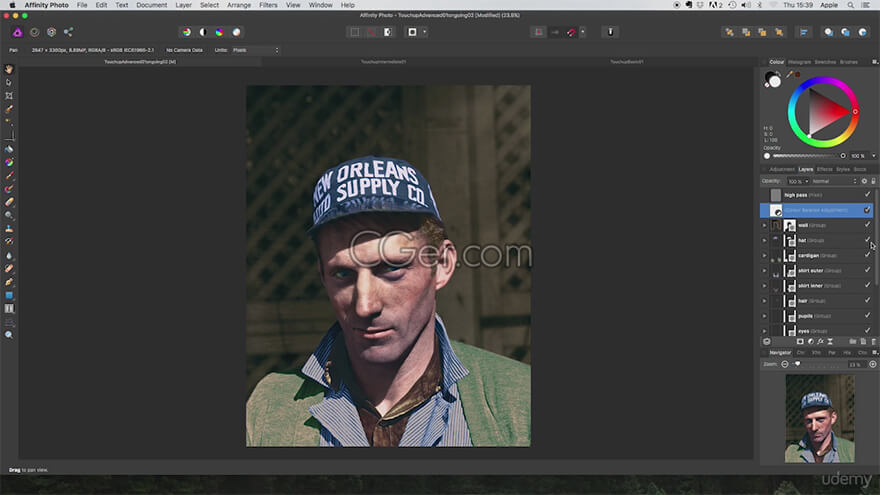The image size is (880, 495).
Task: Open layer blend options gear button
Action: pyautogui.click(x=864, y=181)
